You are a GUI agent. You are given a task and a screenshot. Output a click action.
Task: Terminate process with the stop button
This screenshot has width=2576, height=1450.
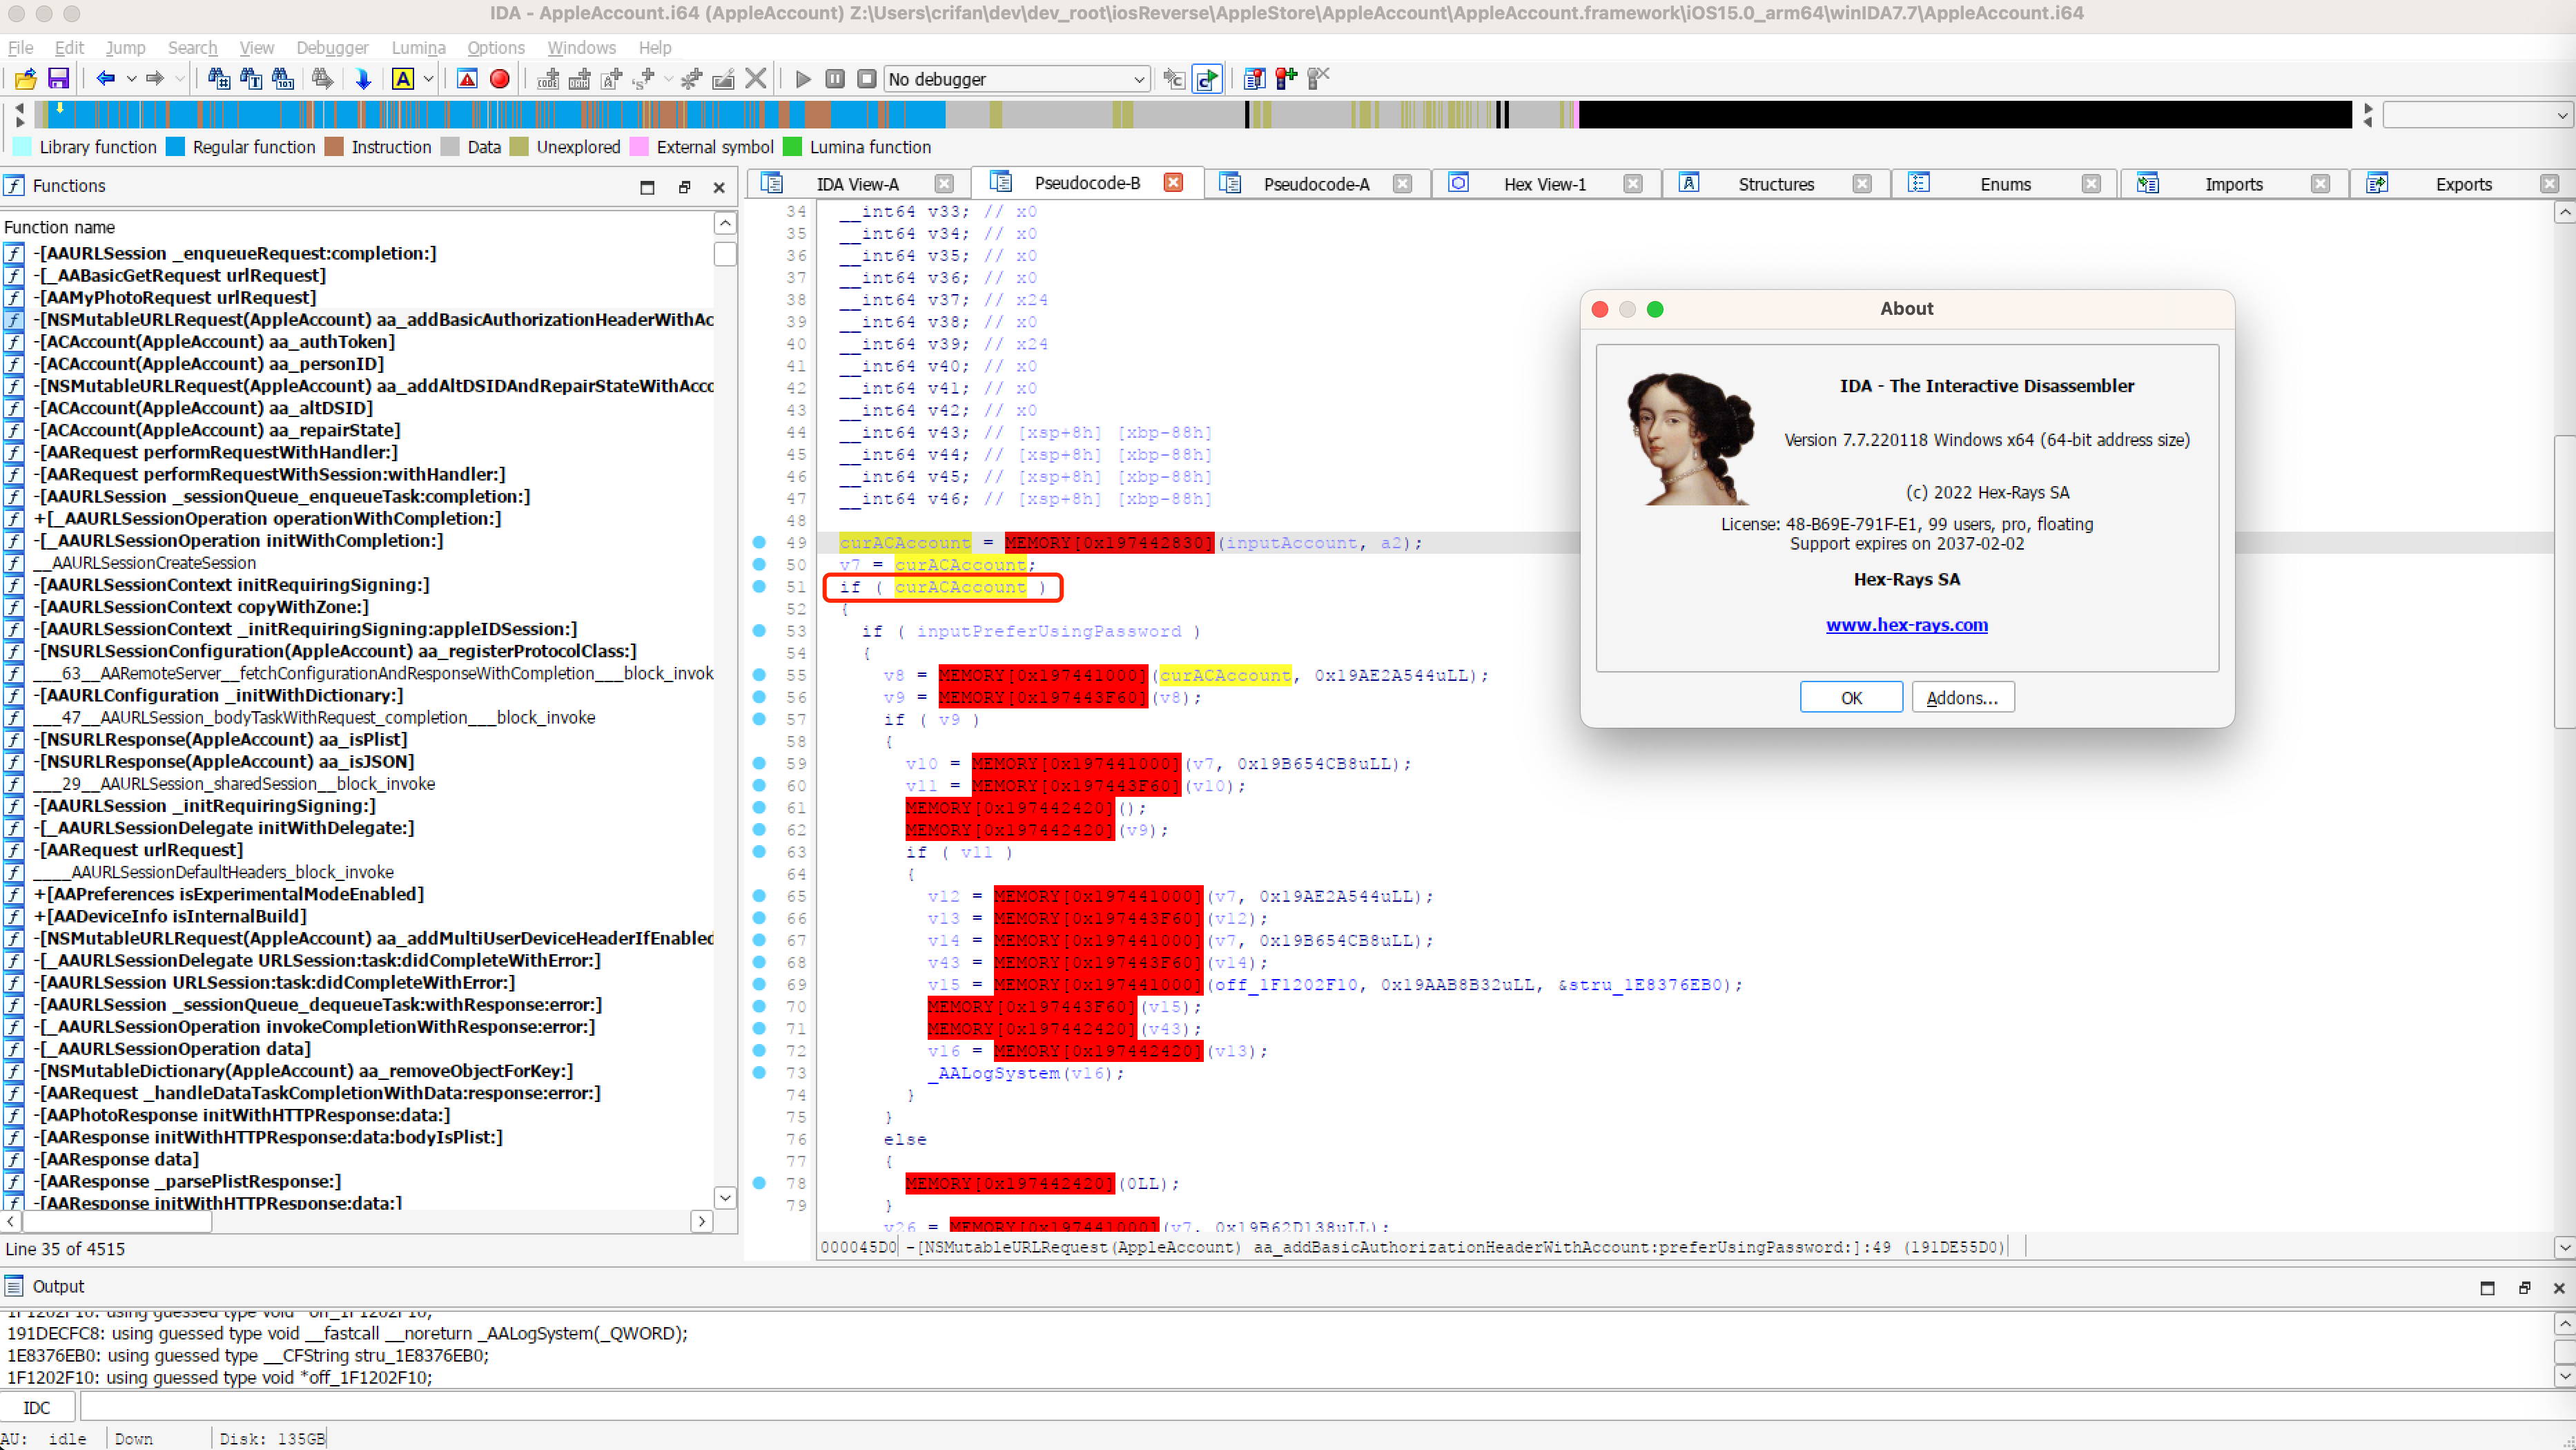coord(867,79)
